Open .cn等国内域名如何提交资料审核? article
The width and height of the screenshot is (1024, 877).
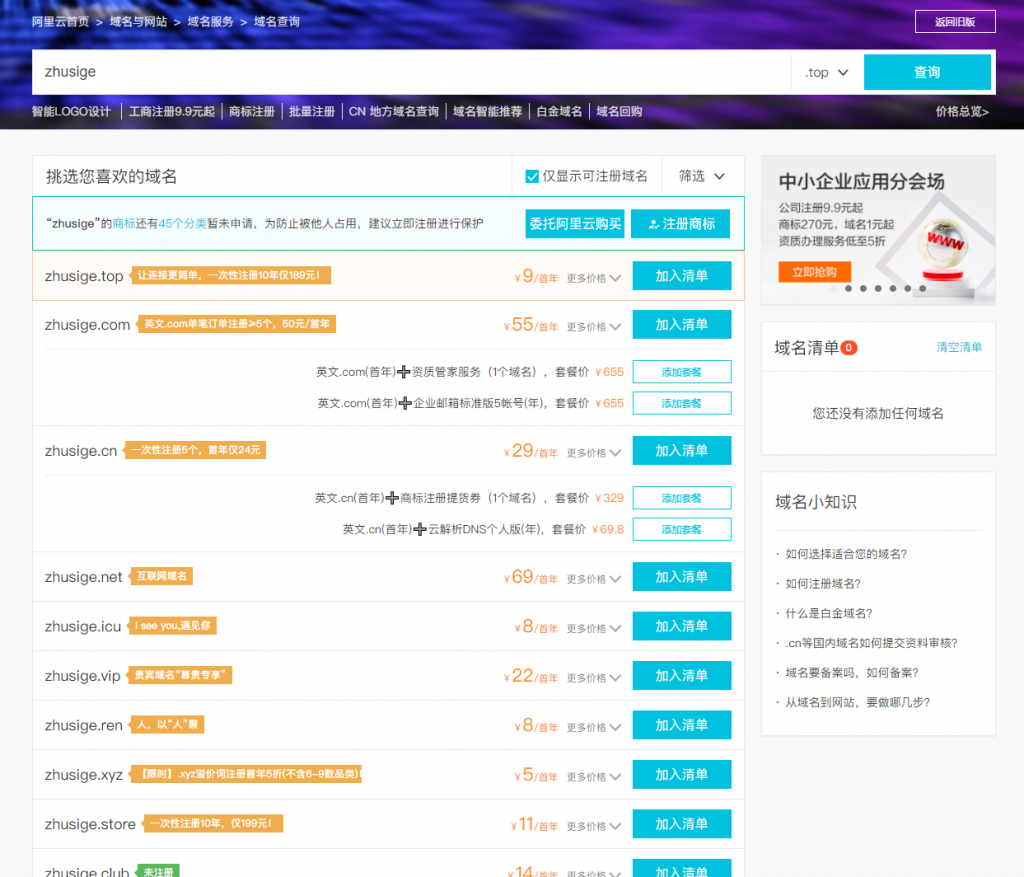[x=871, y=643]
